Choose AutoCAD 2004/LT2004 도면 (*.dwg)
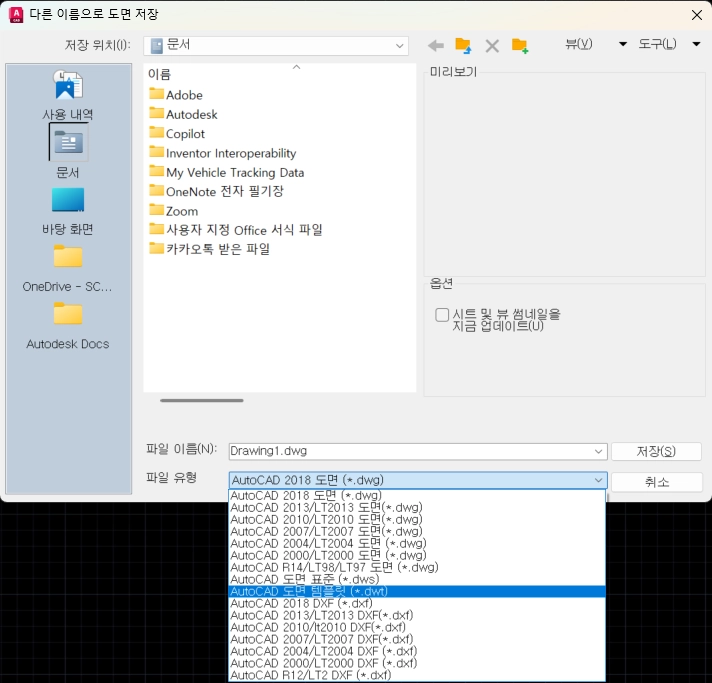The height and width of the screenshot is (683, 712). [x=417, y=543]
